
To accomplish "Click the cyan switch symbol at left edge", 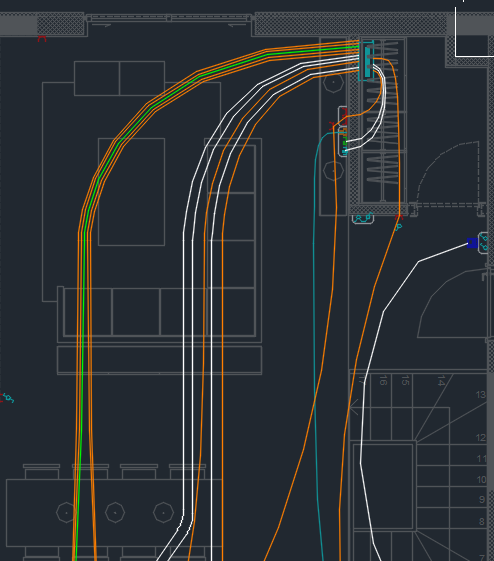I will click(x=8, y=397).
